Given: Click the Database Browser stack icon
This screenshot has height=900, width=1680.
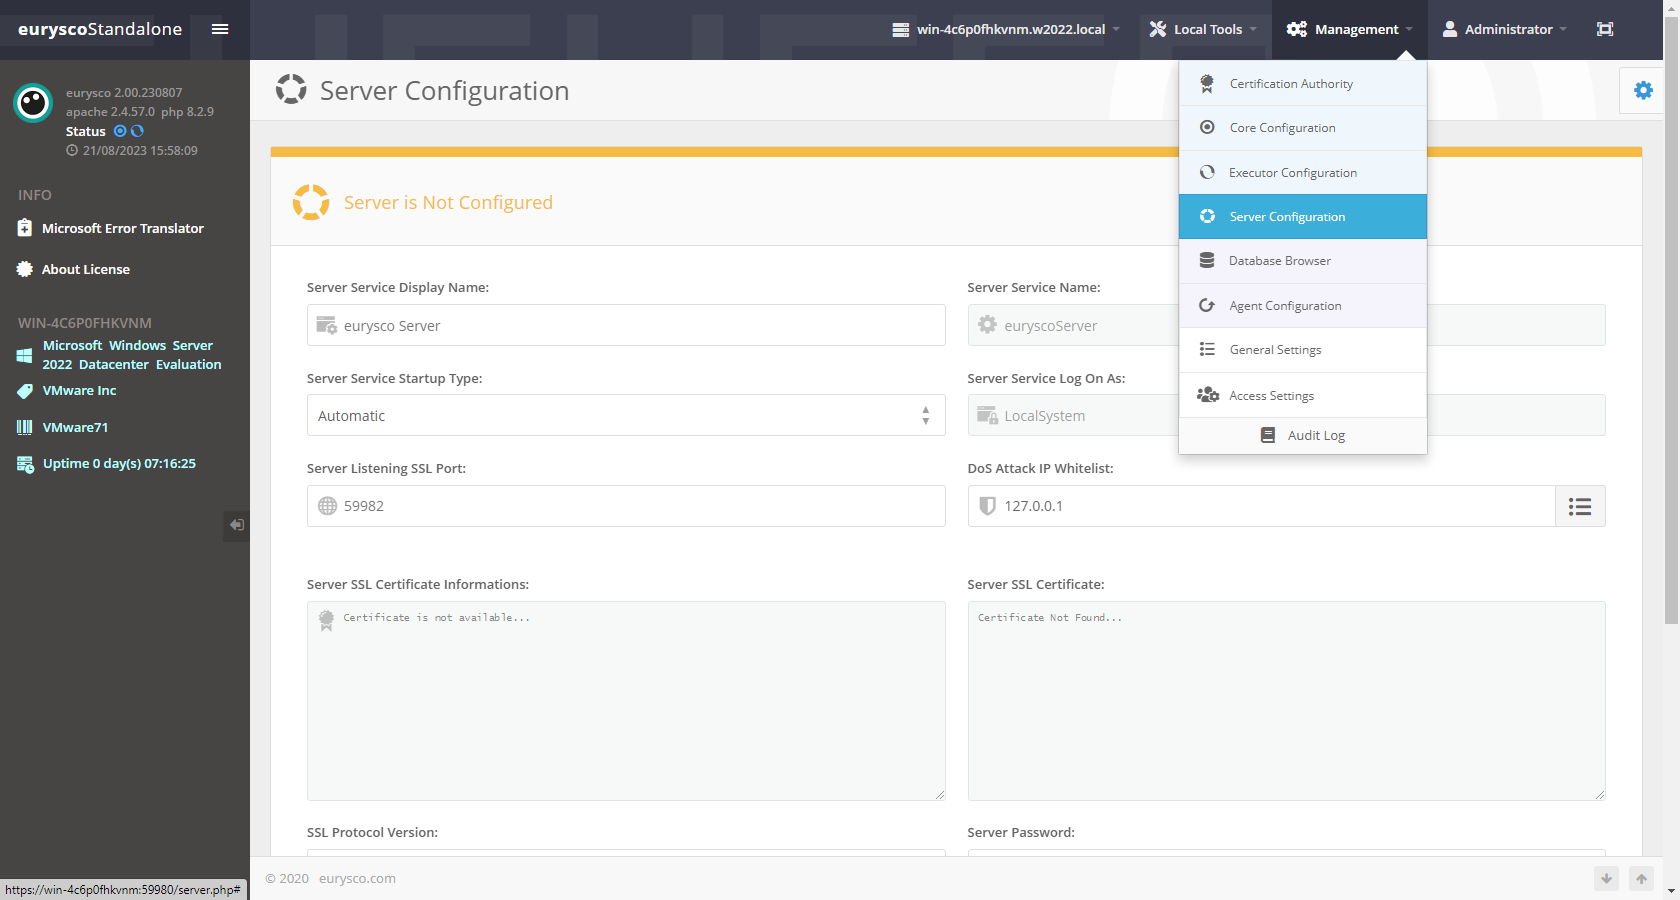Looking at the screenshot, I should [1207, 260].
